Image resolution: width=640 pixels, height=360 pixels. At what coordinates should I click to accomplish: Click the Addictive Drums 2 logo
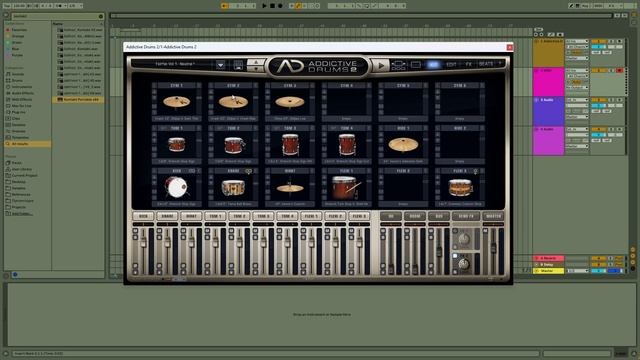coord(317,67)
